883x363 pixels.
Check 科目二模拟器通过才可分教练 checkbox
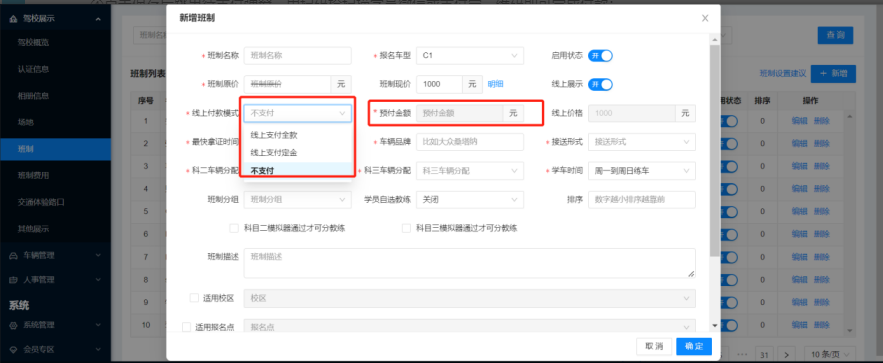click(234, 228)
